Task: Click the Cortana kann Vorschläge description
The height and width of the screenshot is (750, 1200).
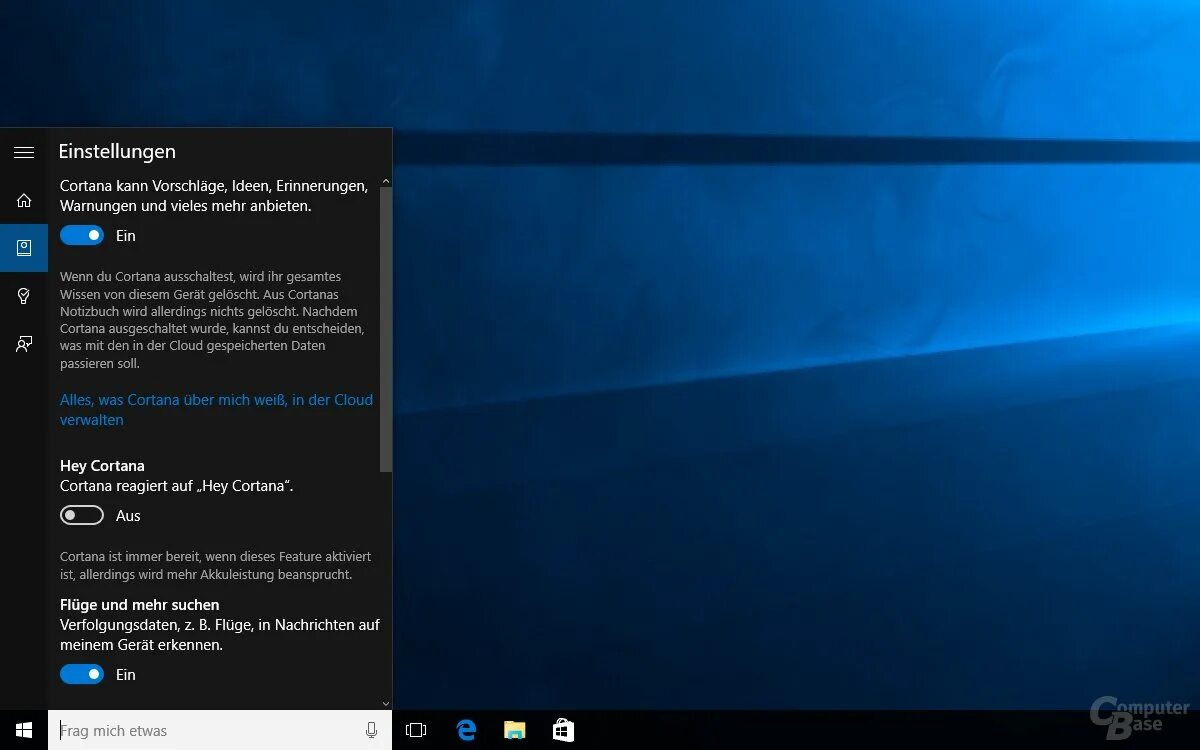Action: tap(214, 196)
